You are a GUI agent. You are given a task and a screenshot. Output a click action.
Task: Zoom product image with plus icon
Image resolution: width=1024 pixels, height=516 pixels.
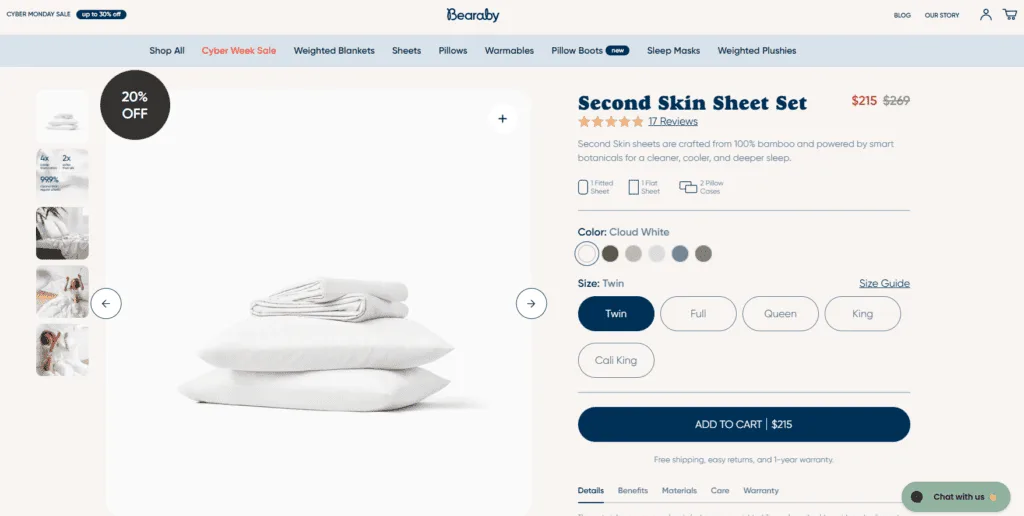(x=502, y=119)
